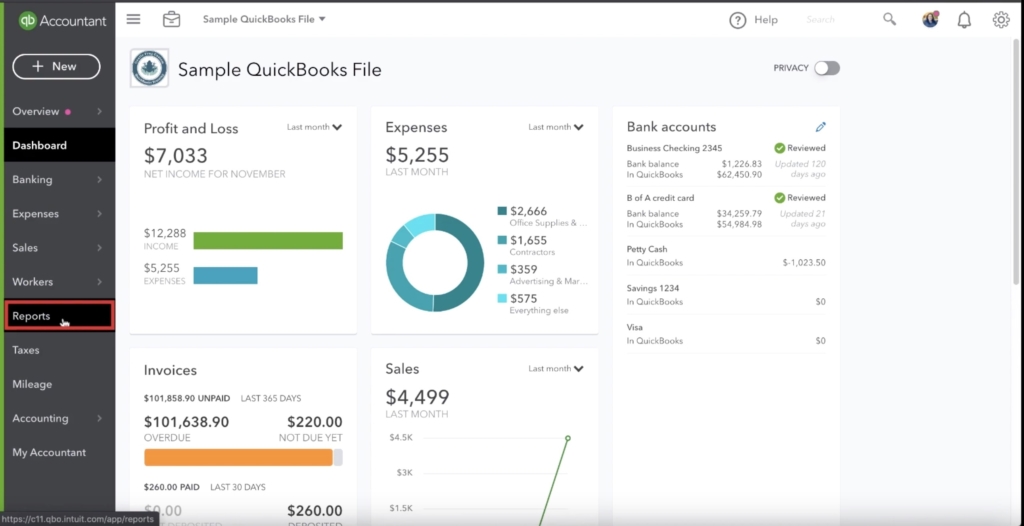The width and height of the screenshot is (1024, 526).
Task: Click the Everything else legend swatch
Action: tap(502, 299)
